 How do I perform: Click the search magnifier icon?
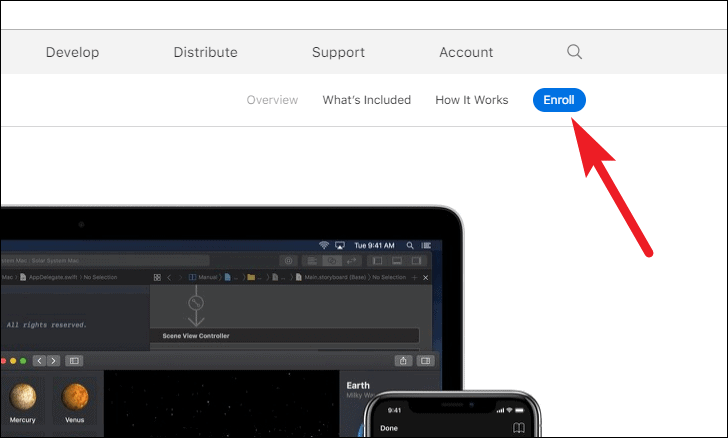point(574,52)
